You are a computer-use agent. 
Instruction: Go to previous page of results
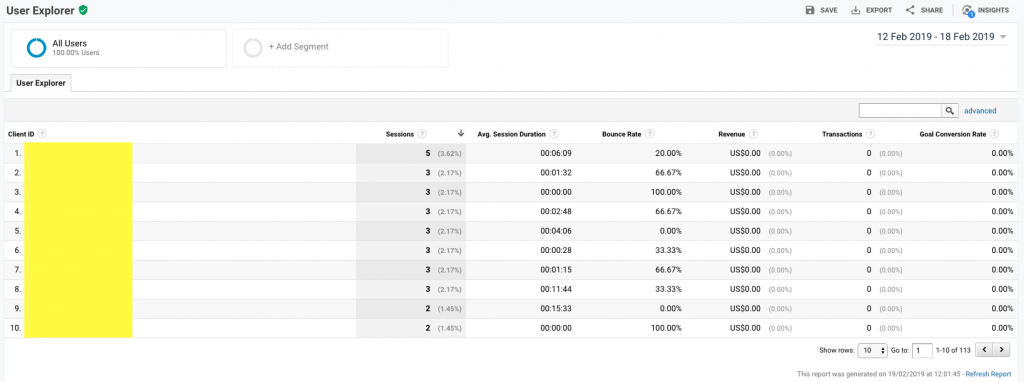coord(984,351)
